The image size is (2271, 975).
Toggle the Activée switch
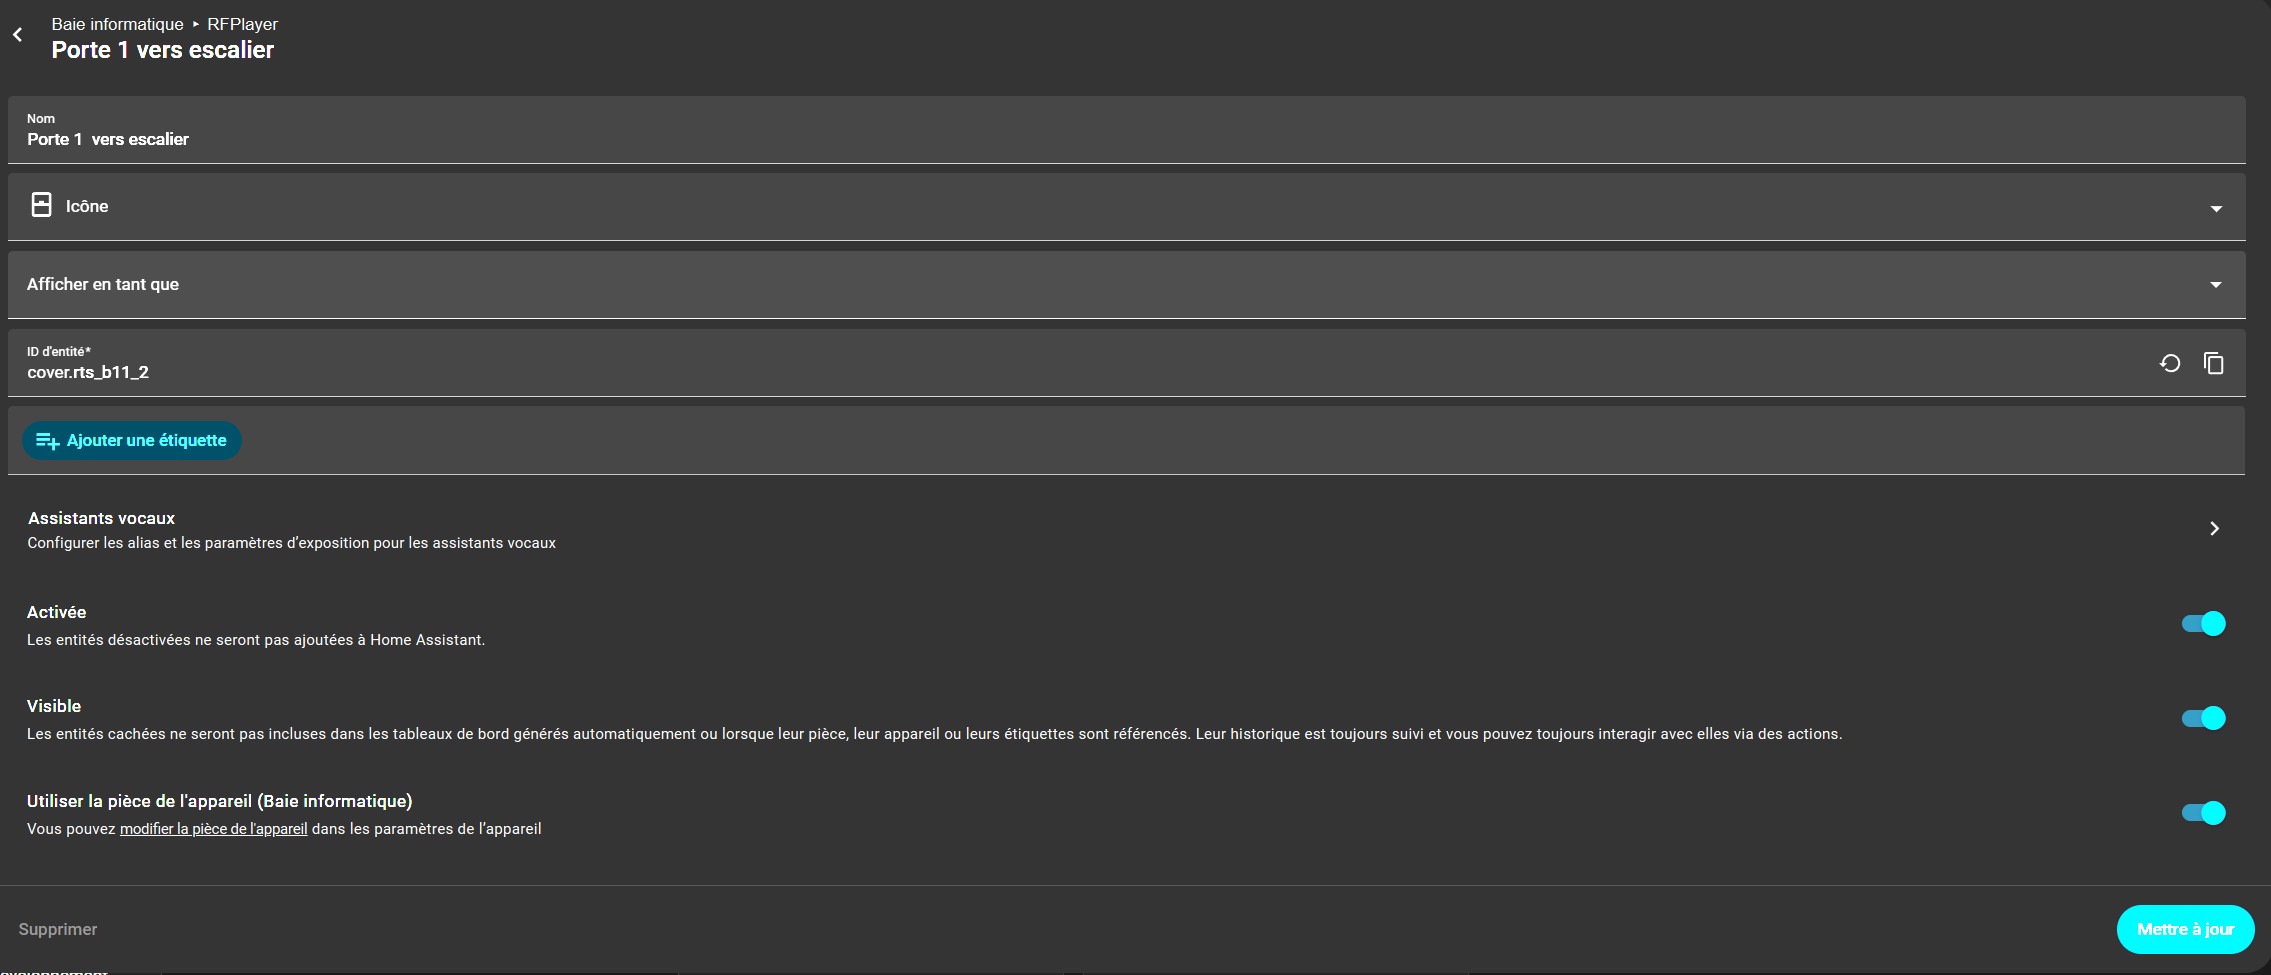[x=2203, y=624]
